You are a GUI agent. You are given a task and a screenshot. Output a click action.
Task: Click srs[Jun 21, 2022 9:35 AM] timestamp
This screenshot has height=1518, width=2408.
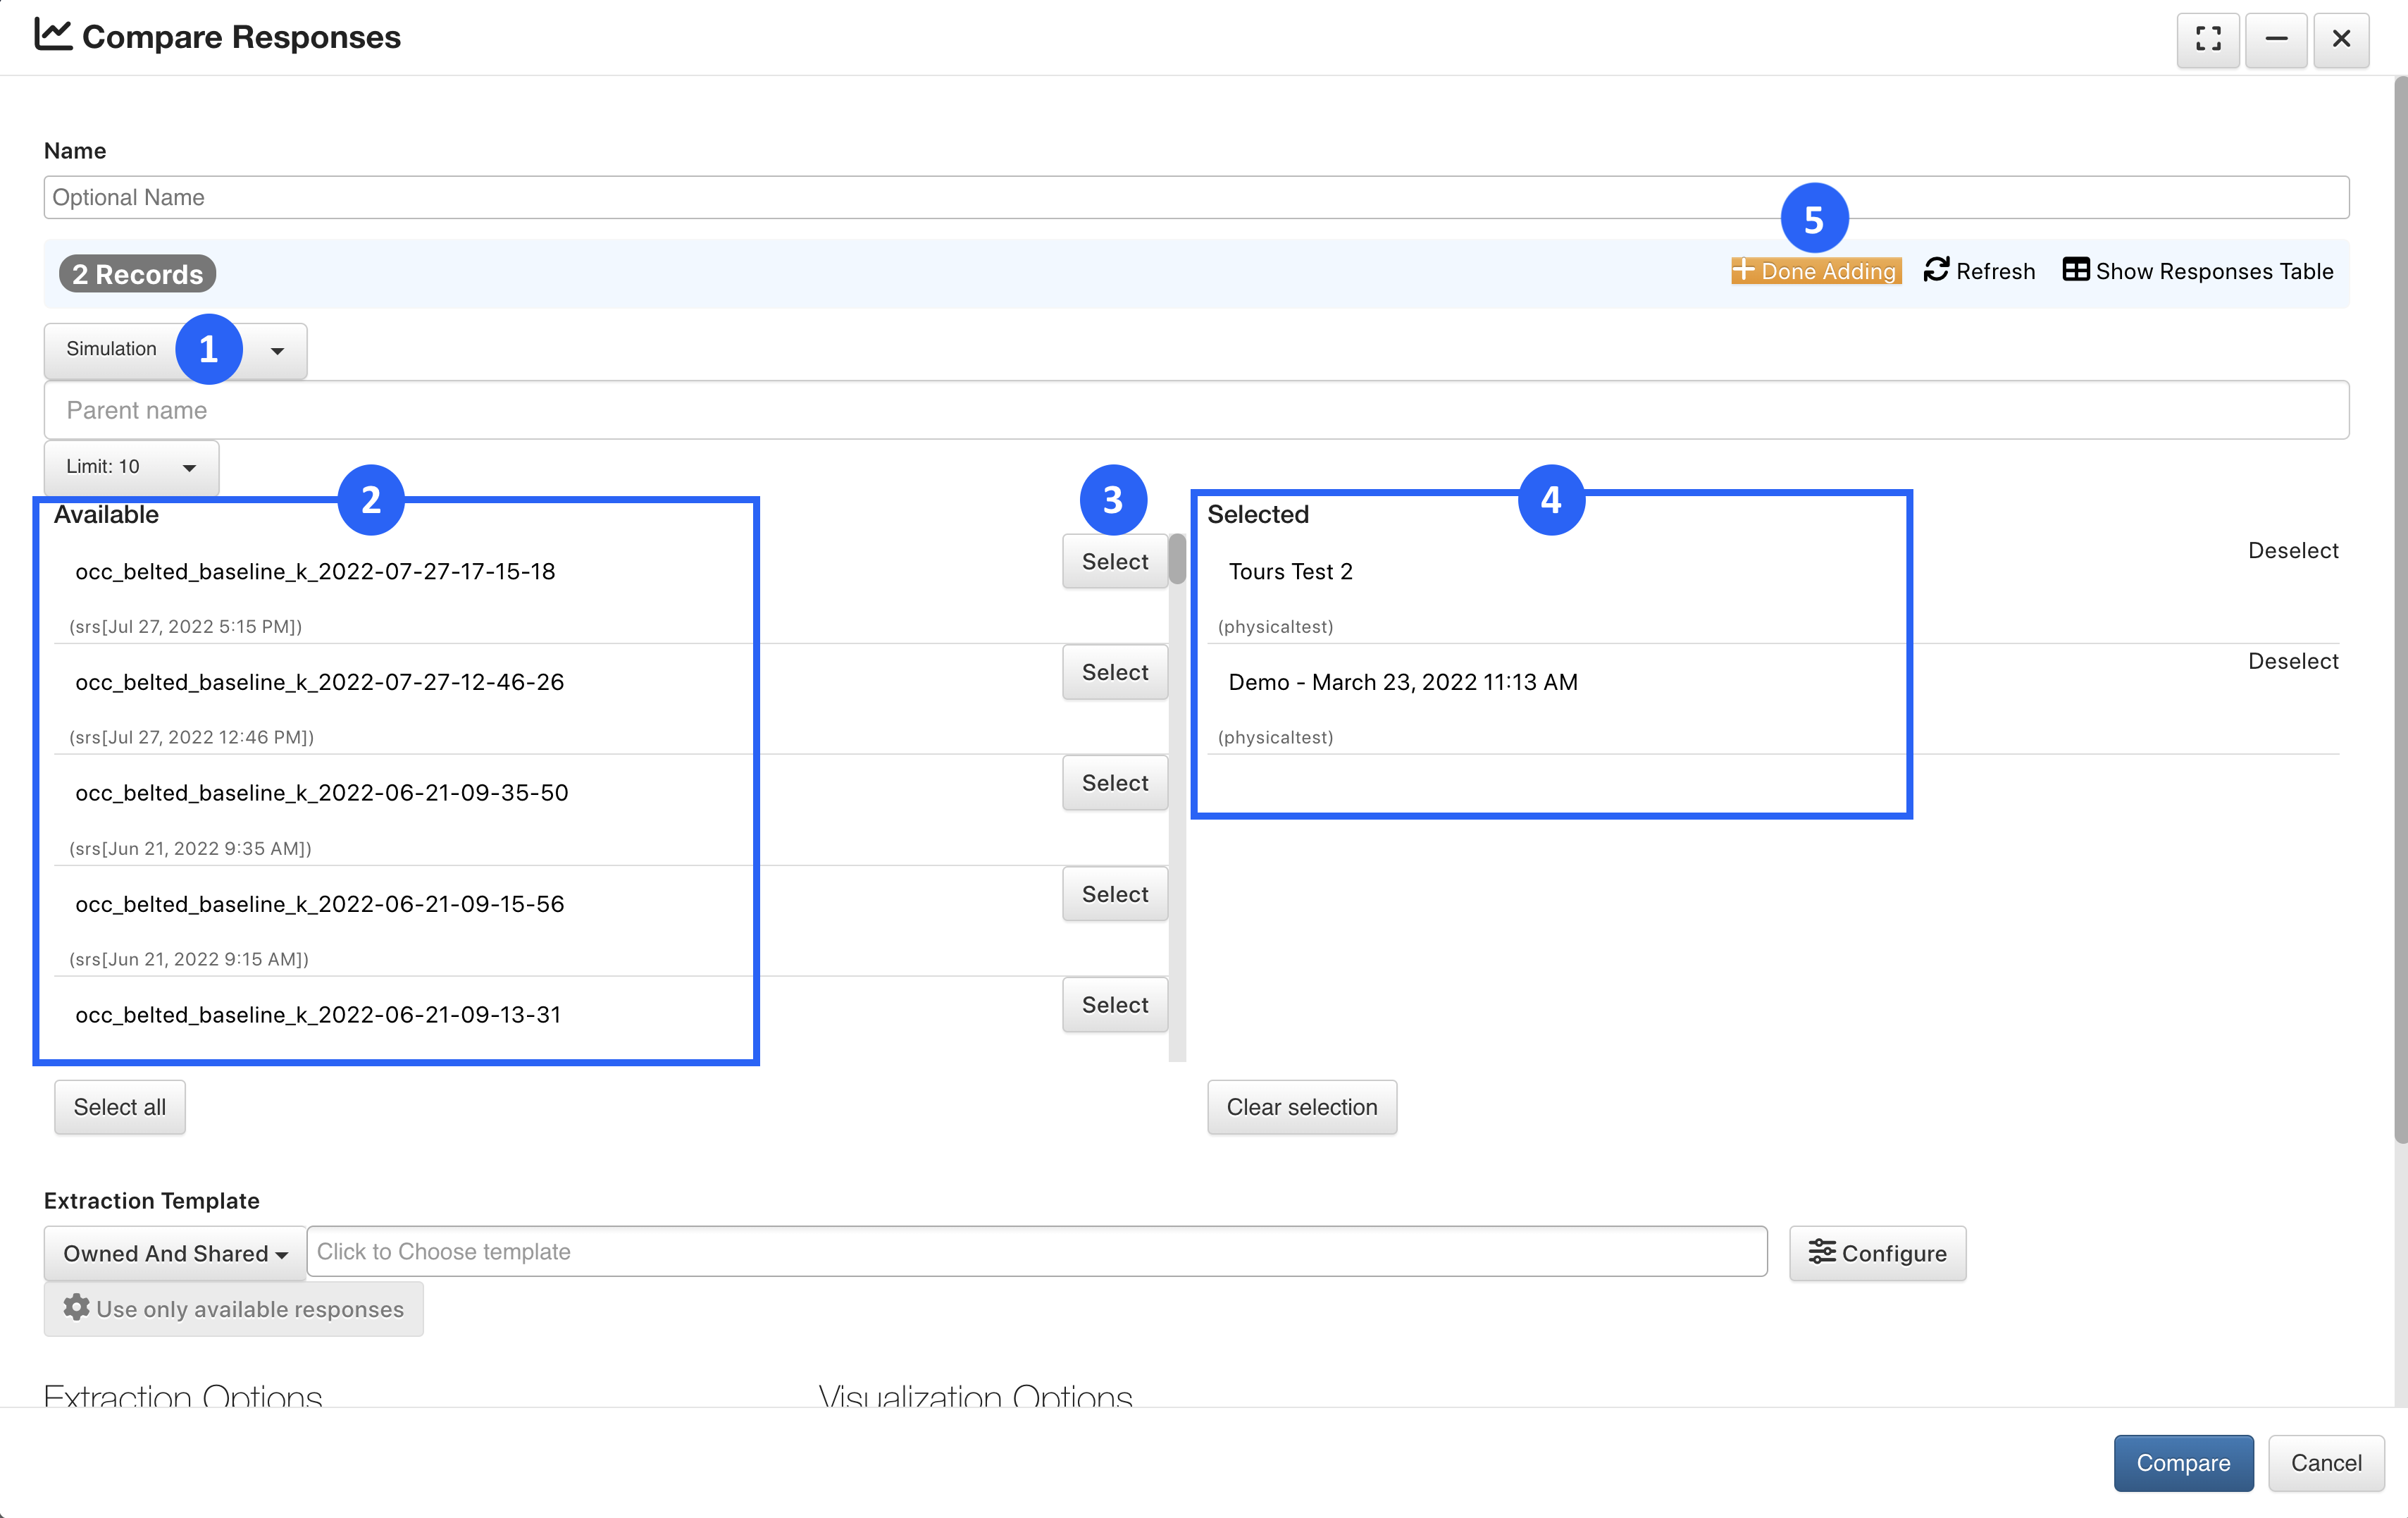click(190, 849)
